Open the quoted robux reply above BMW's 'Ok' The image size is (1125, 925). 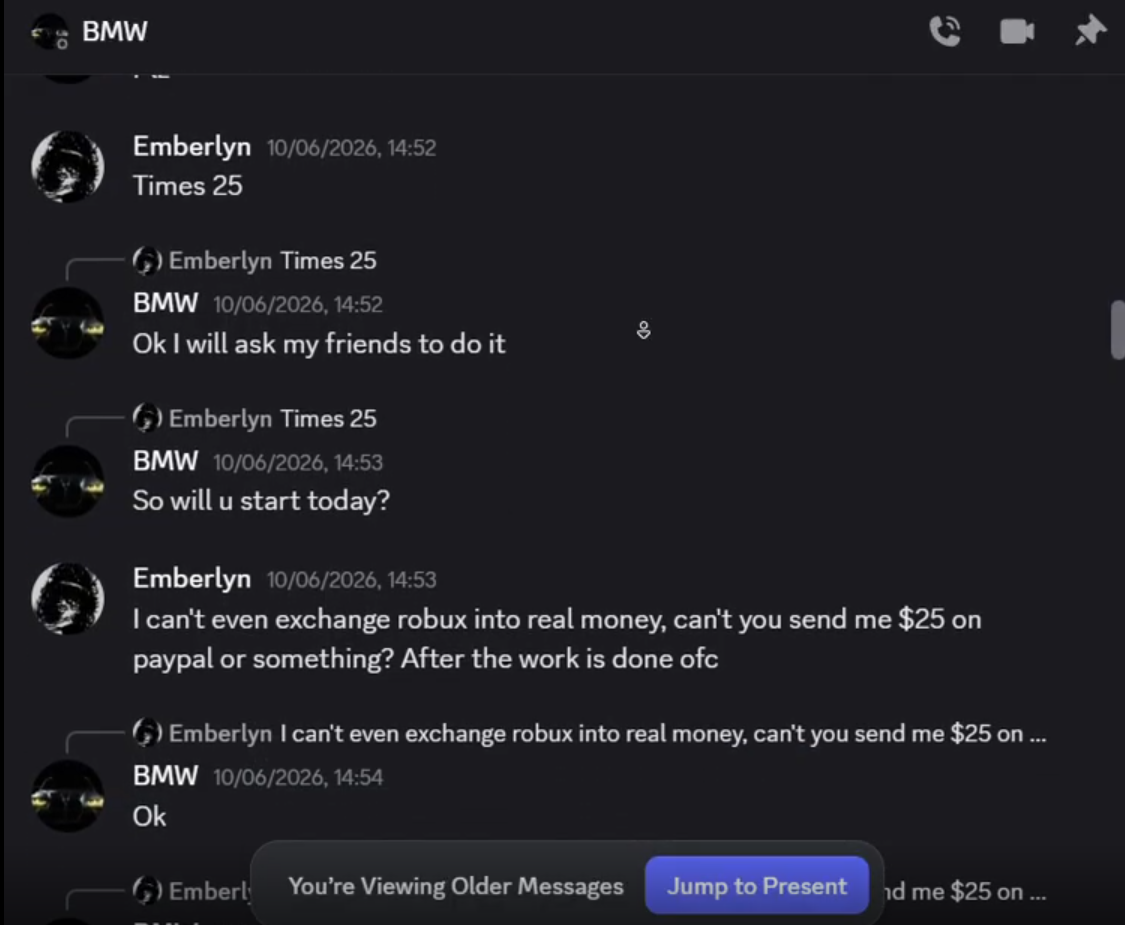point(663,733)
